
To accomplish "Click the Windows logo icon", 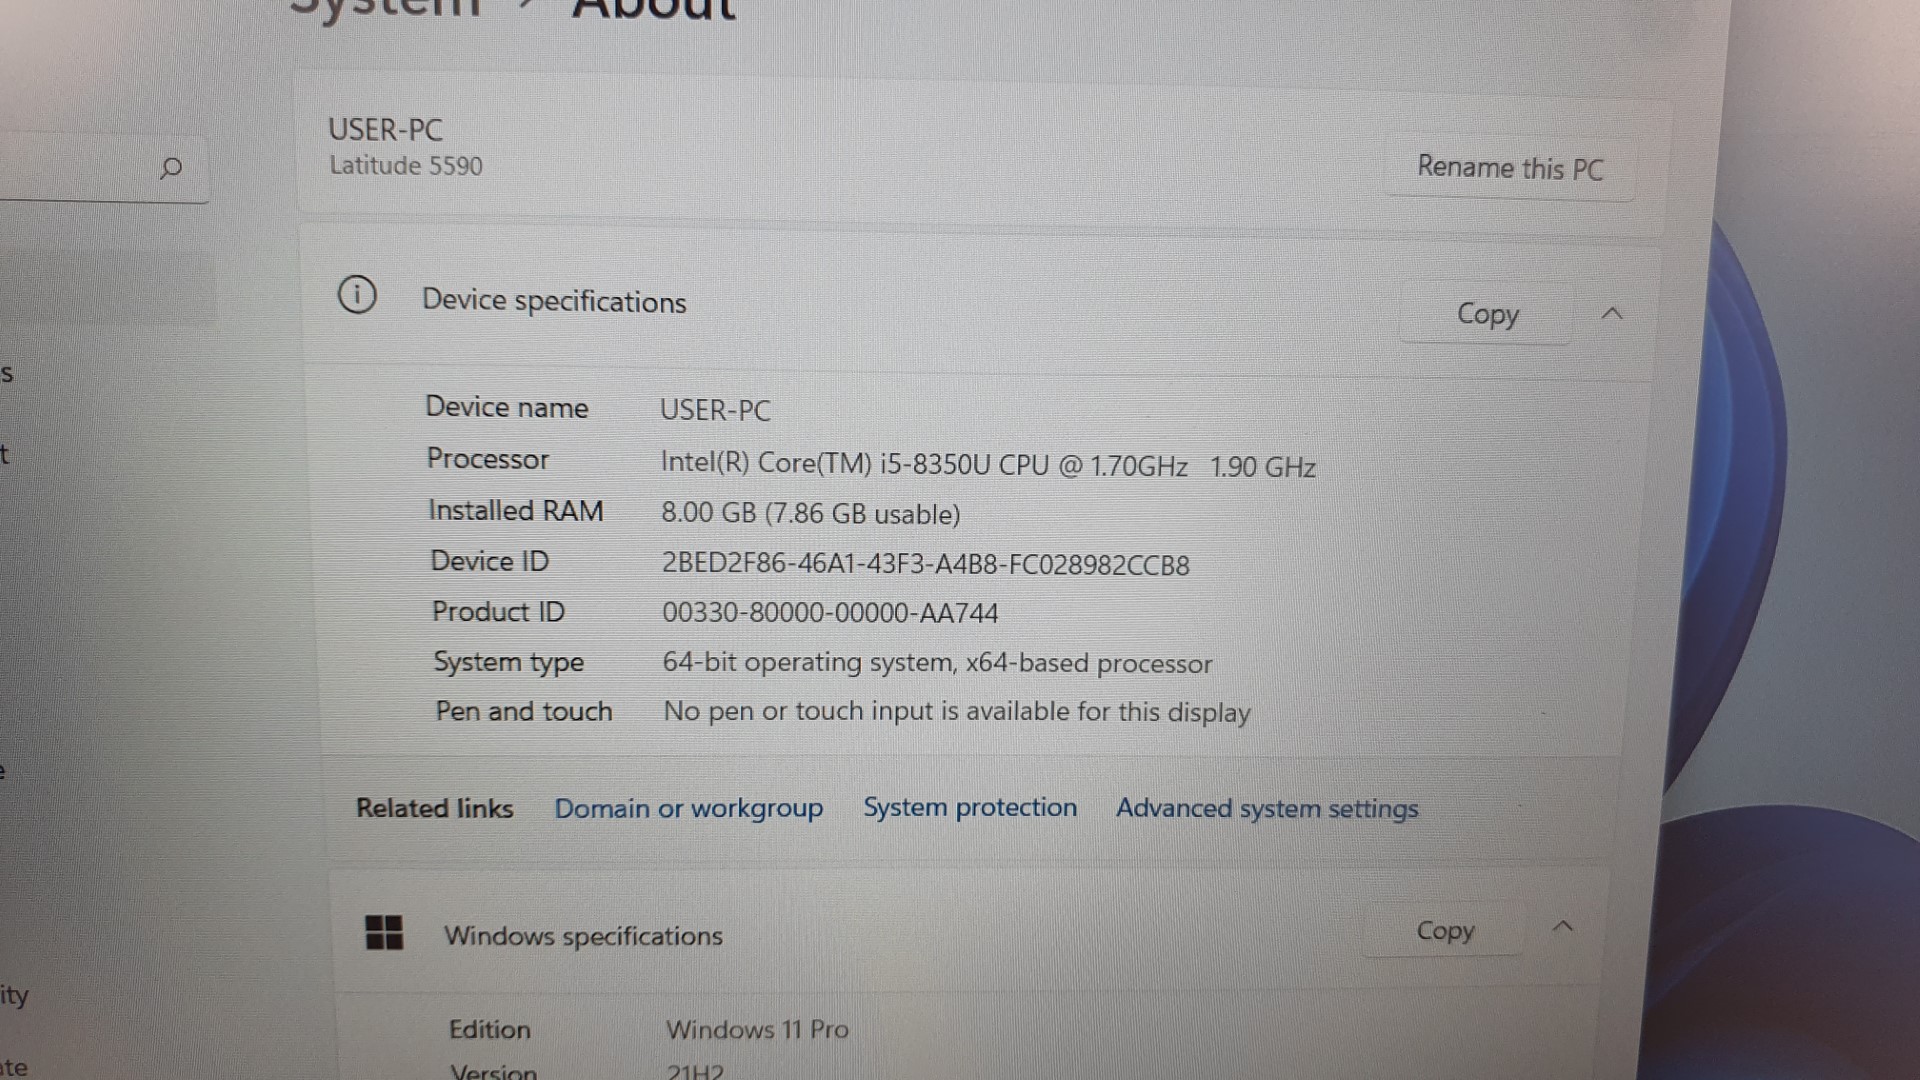I will [x=384, y=932].
